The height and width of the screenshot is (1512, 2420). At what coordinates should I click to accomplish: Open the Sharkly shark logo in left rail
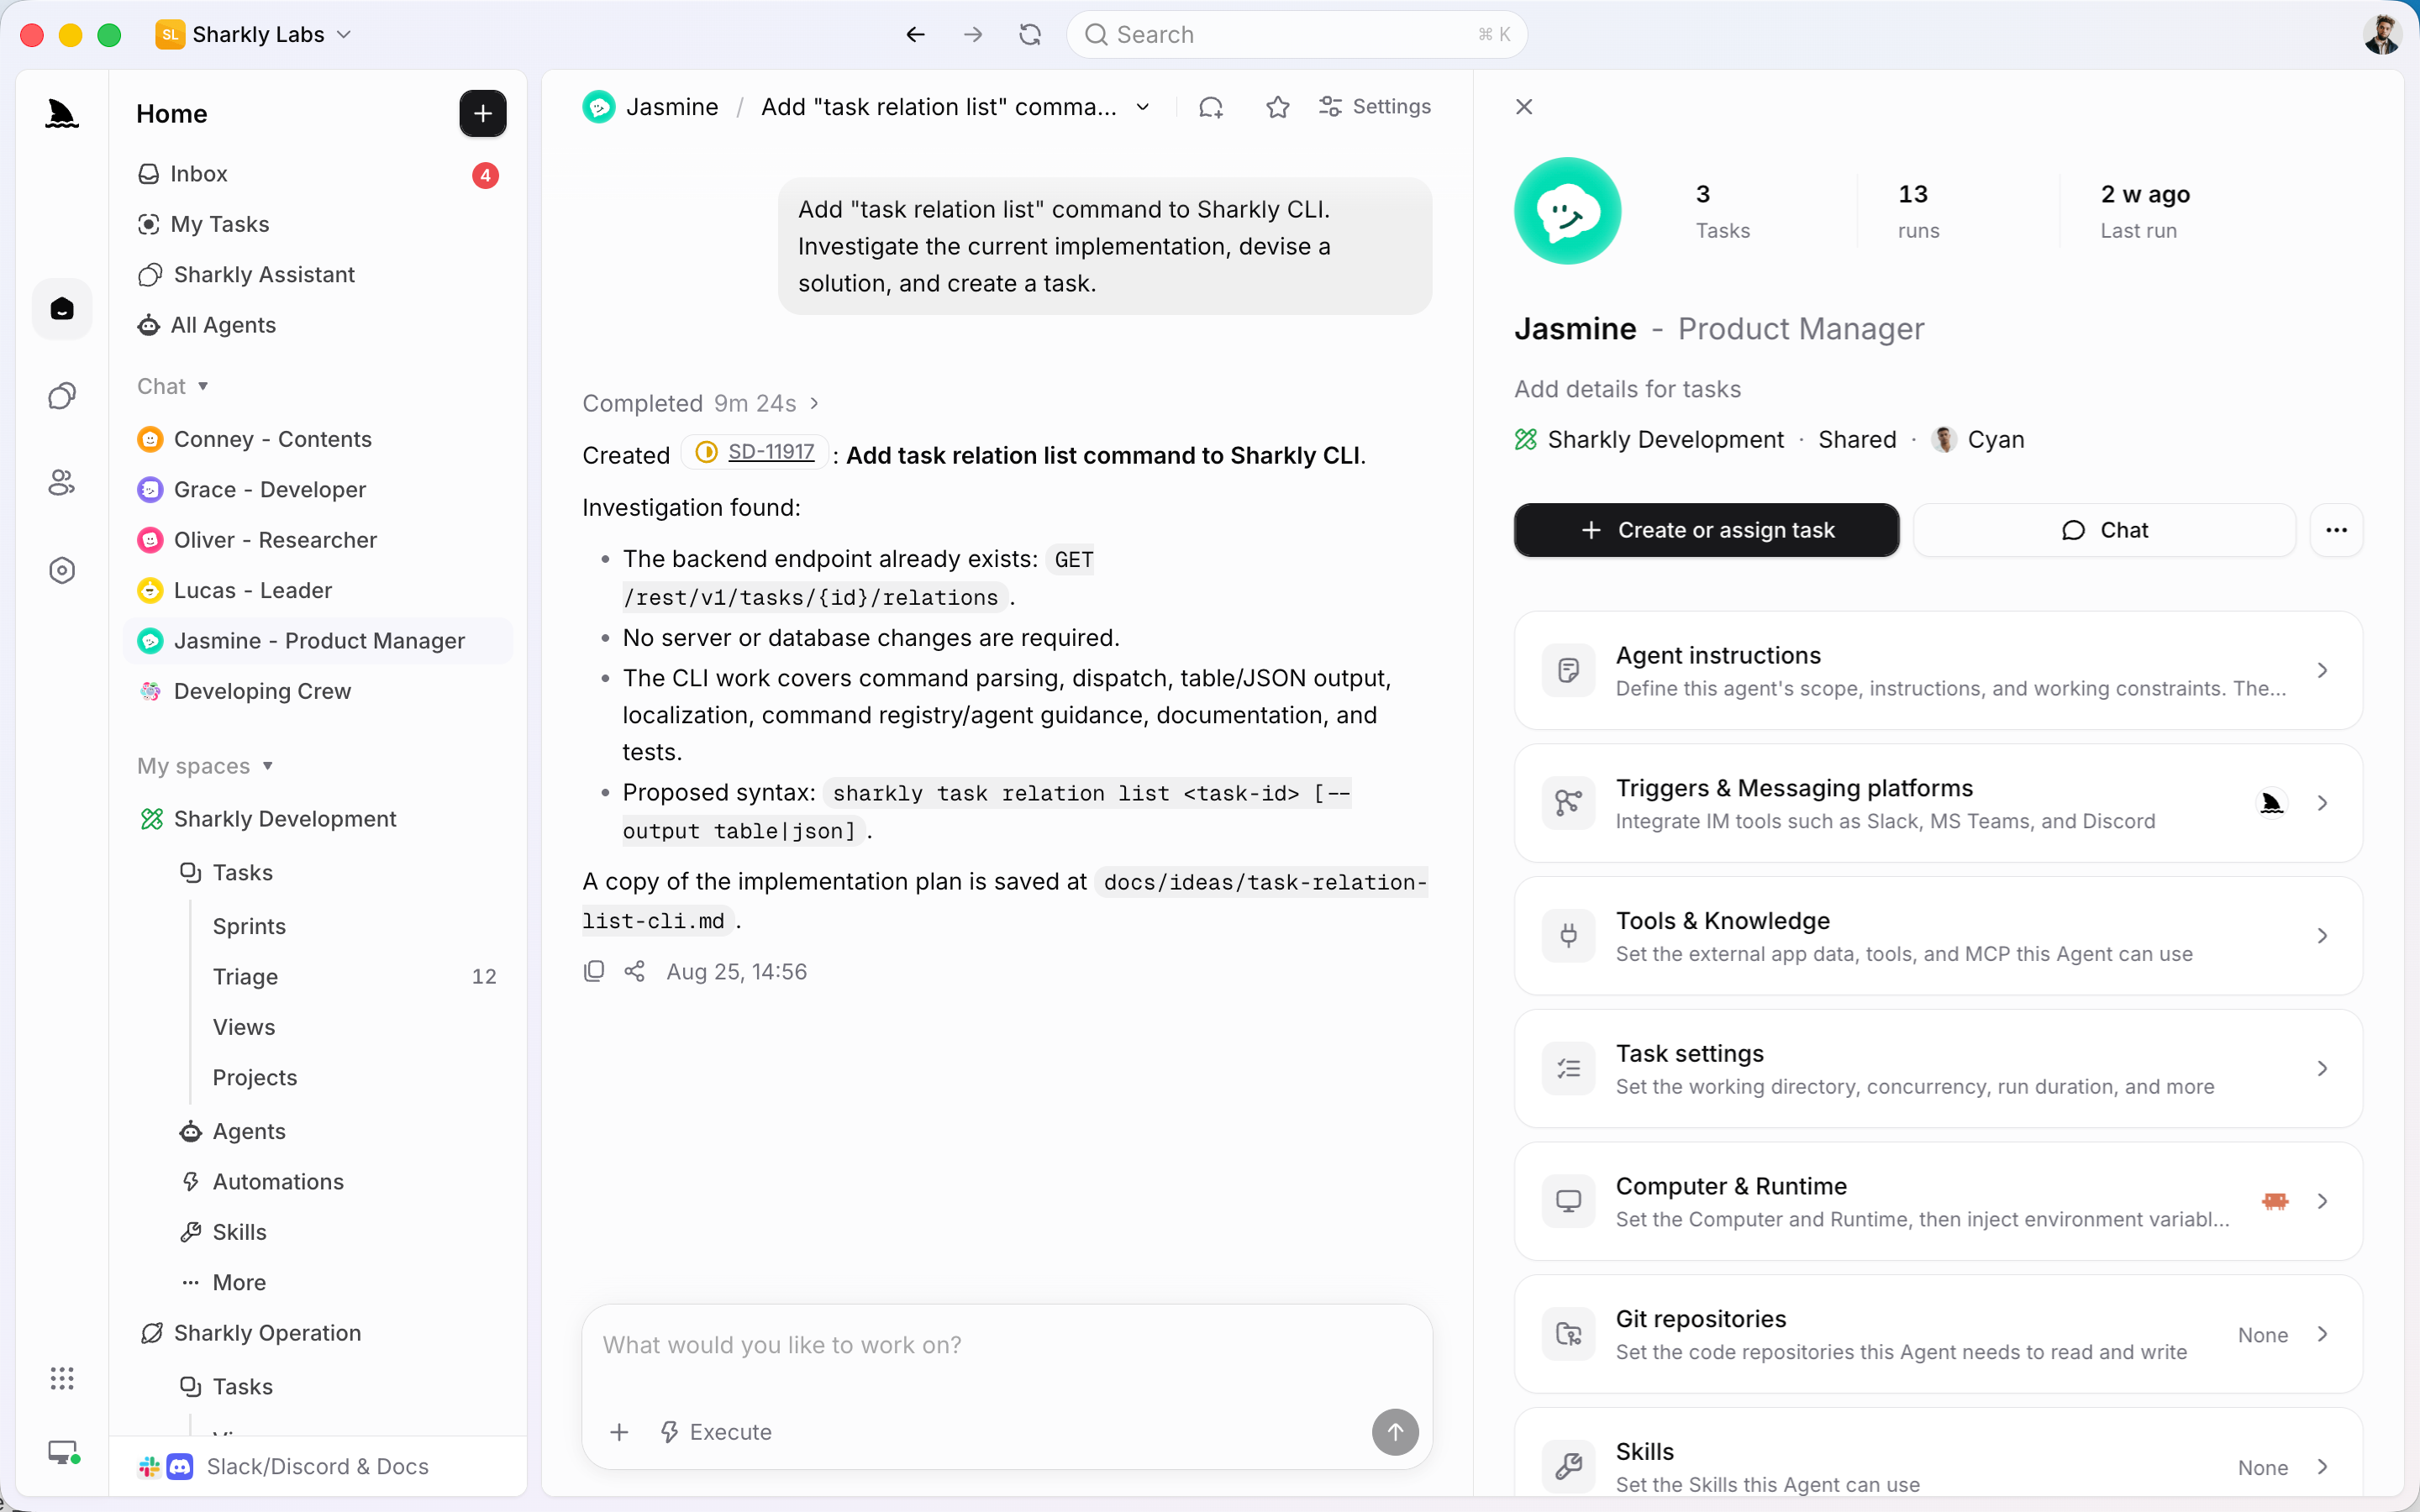62,114
